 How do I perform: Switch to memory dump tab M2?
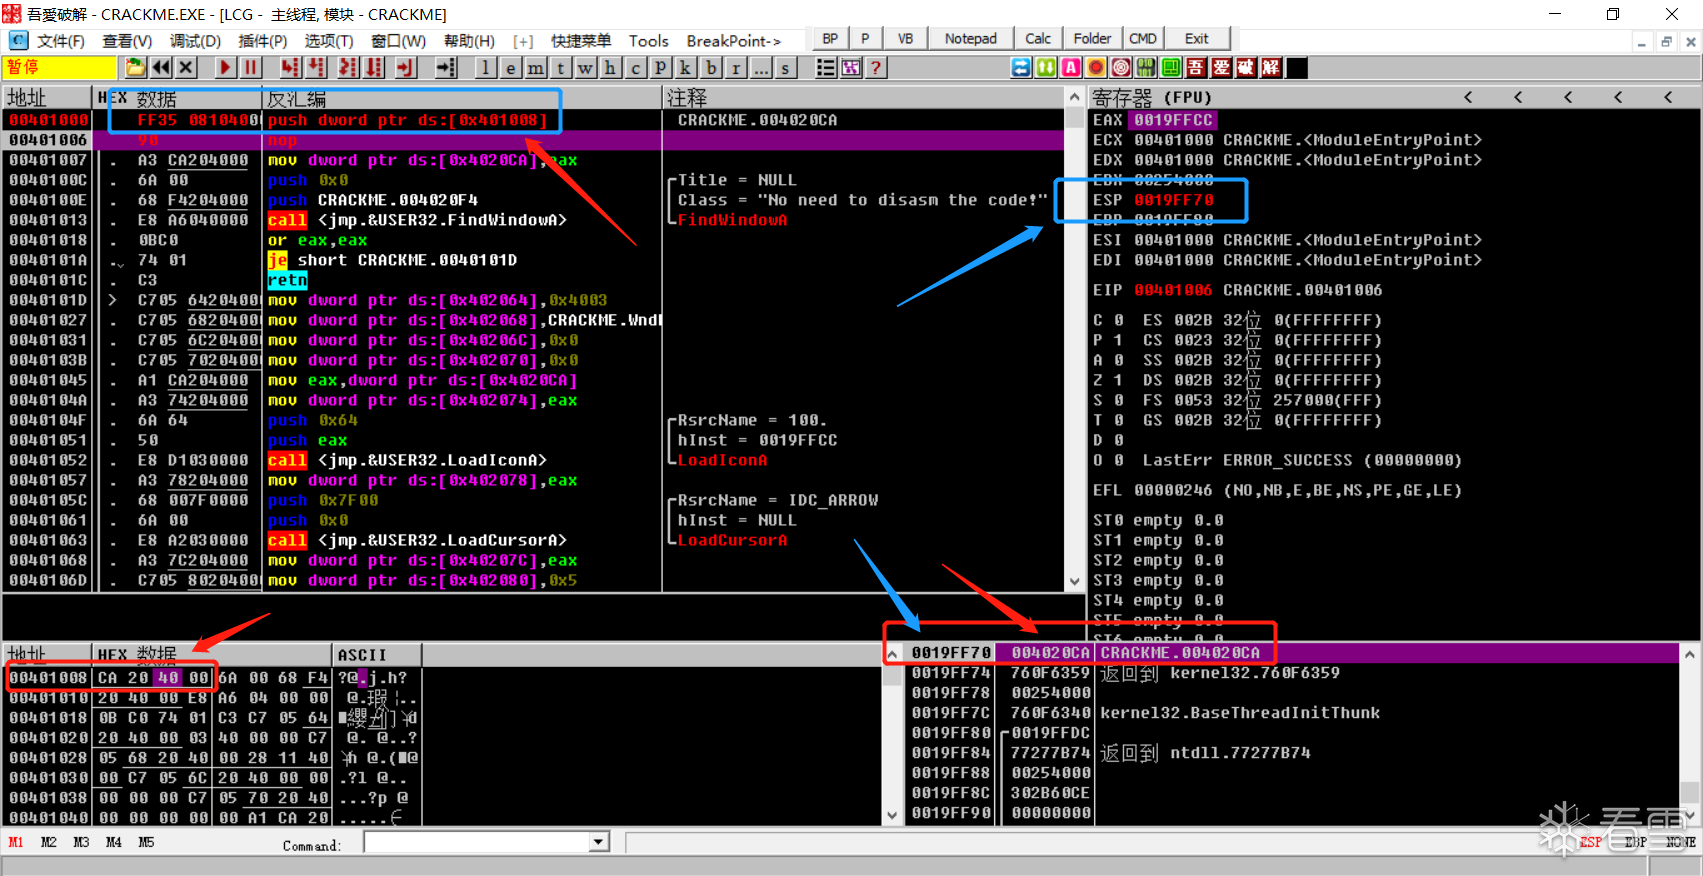click(48, 843)
